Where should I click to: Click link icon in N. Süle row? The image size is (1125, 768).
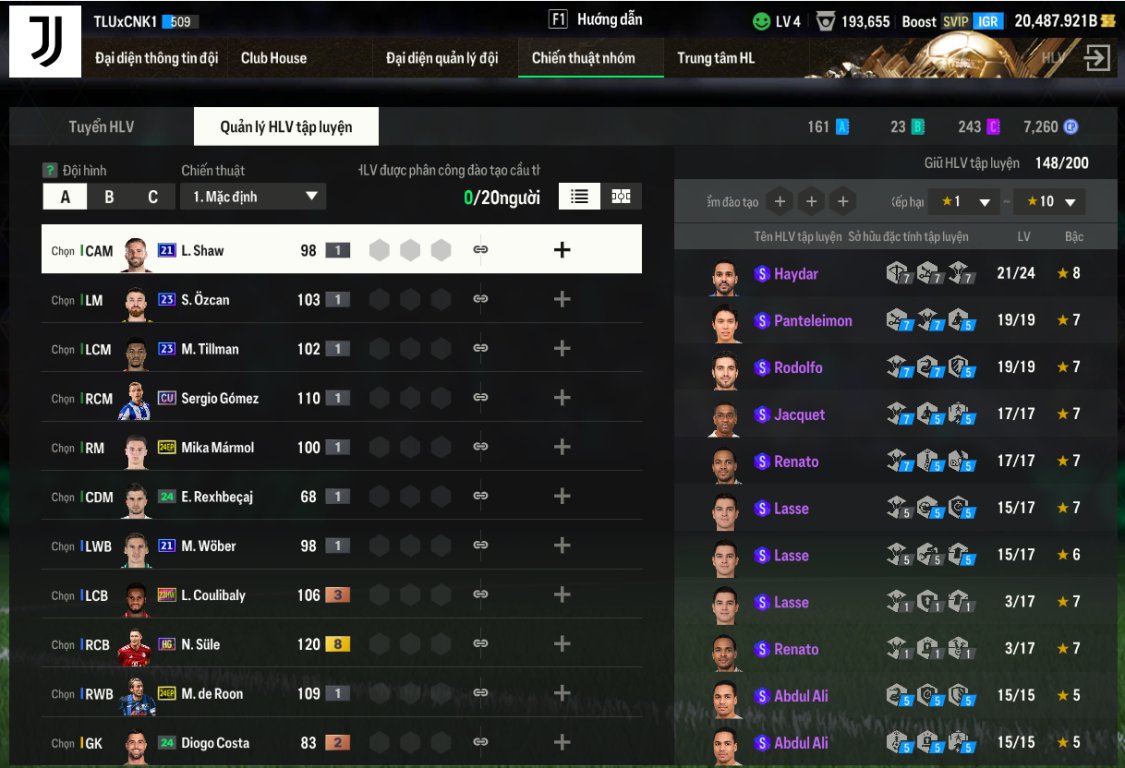pyautogui.click(x=481, y=643)
